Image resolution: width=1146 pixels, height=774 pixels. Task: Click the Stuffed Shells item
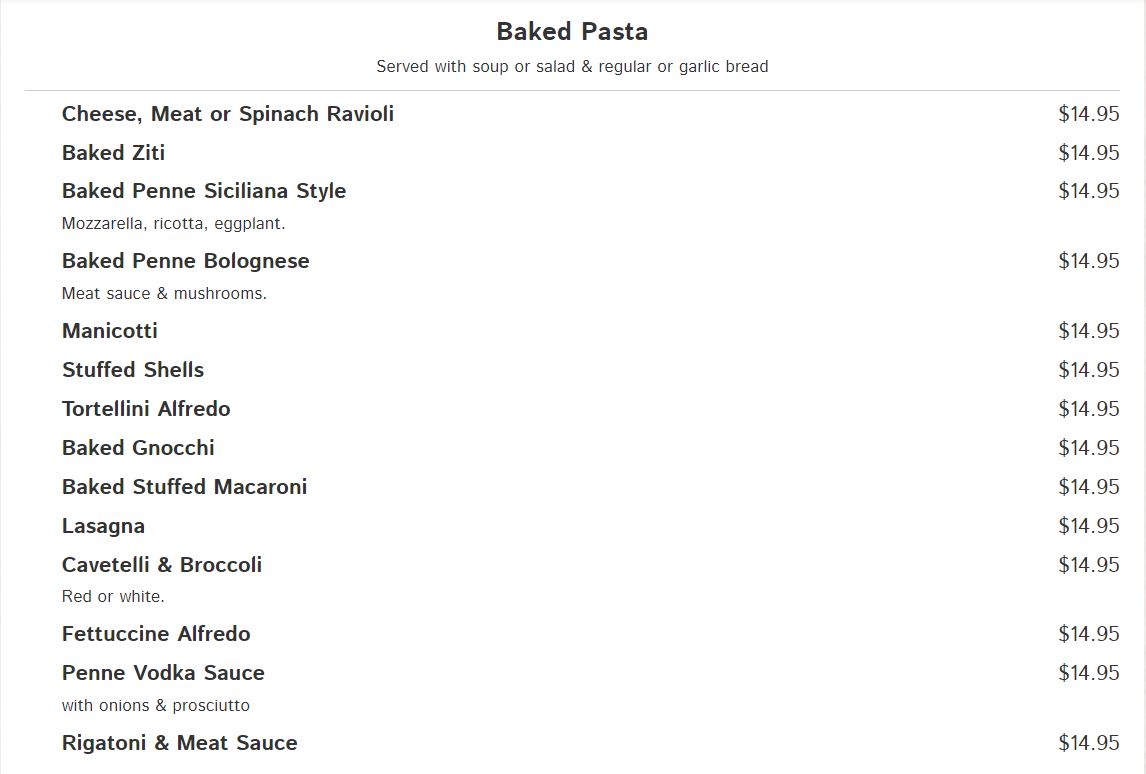pos(133,370)
